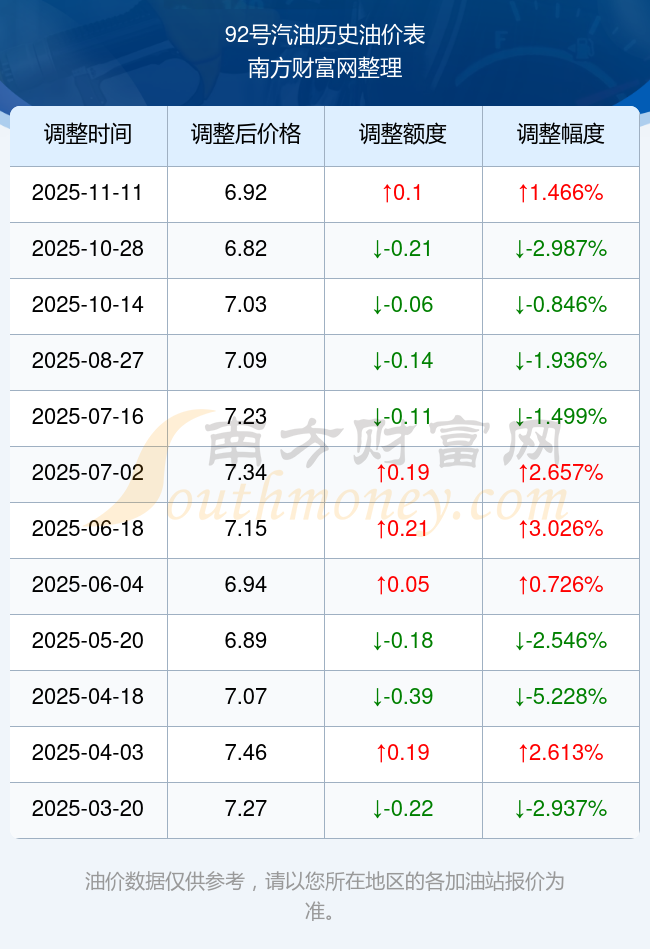Select the 调整后价格 column header
Viewport: 650px width, 949px height.
coord(246,135)
